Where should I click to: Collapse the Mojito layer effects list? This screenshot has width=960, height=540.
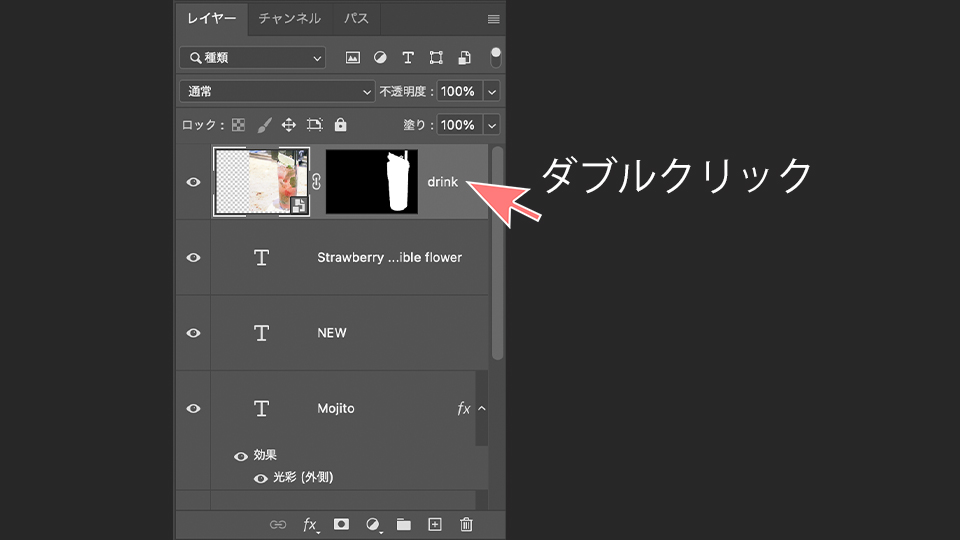(x=482, y=408)
